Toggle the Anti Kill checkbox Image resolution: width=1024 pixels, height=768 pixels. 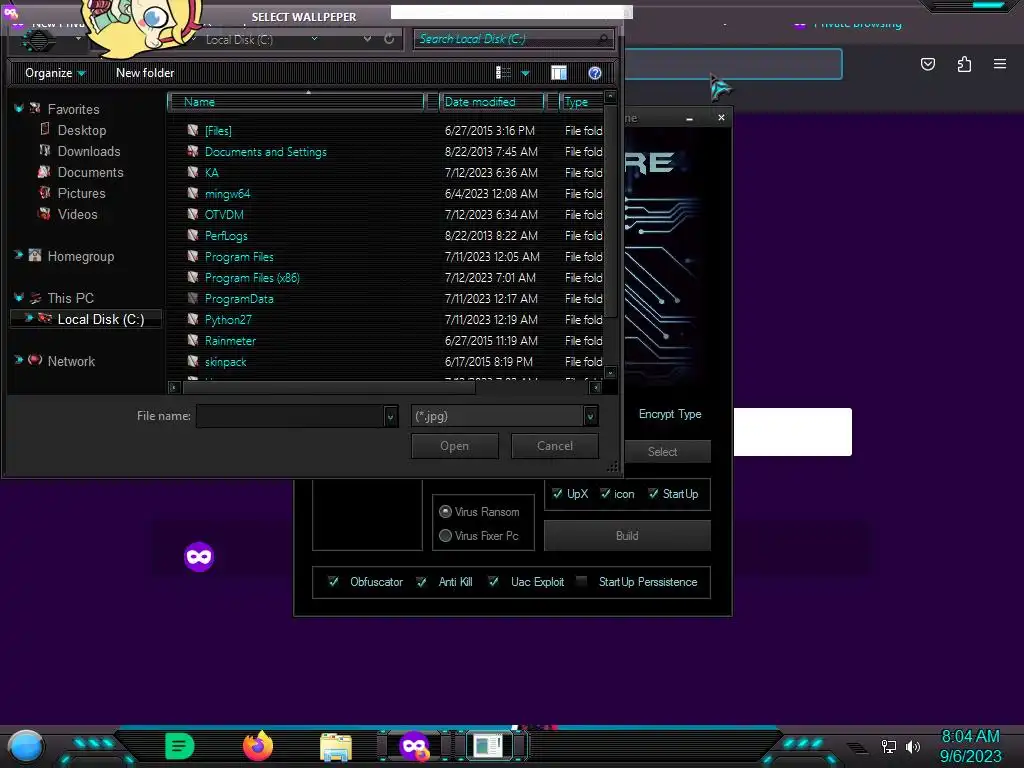(x=422, y=581)
